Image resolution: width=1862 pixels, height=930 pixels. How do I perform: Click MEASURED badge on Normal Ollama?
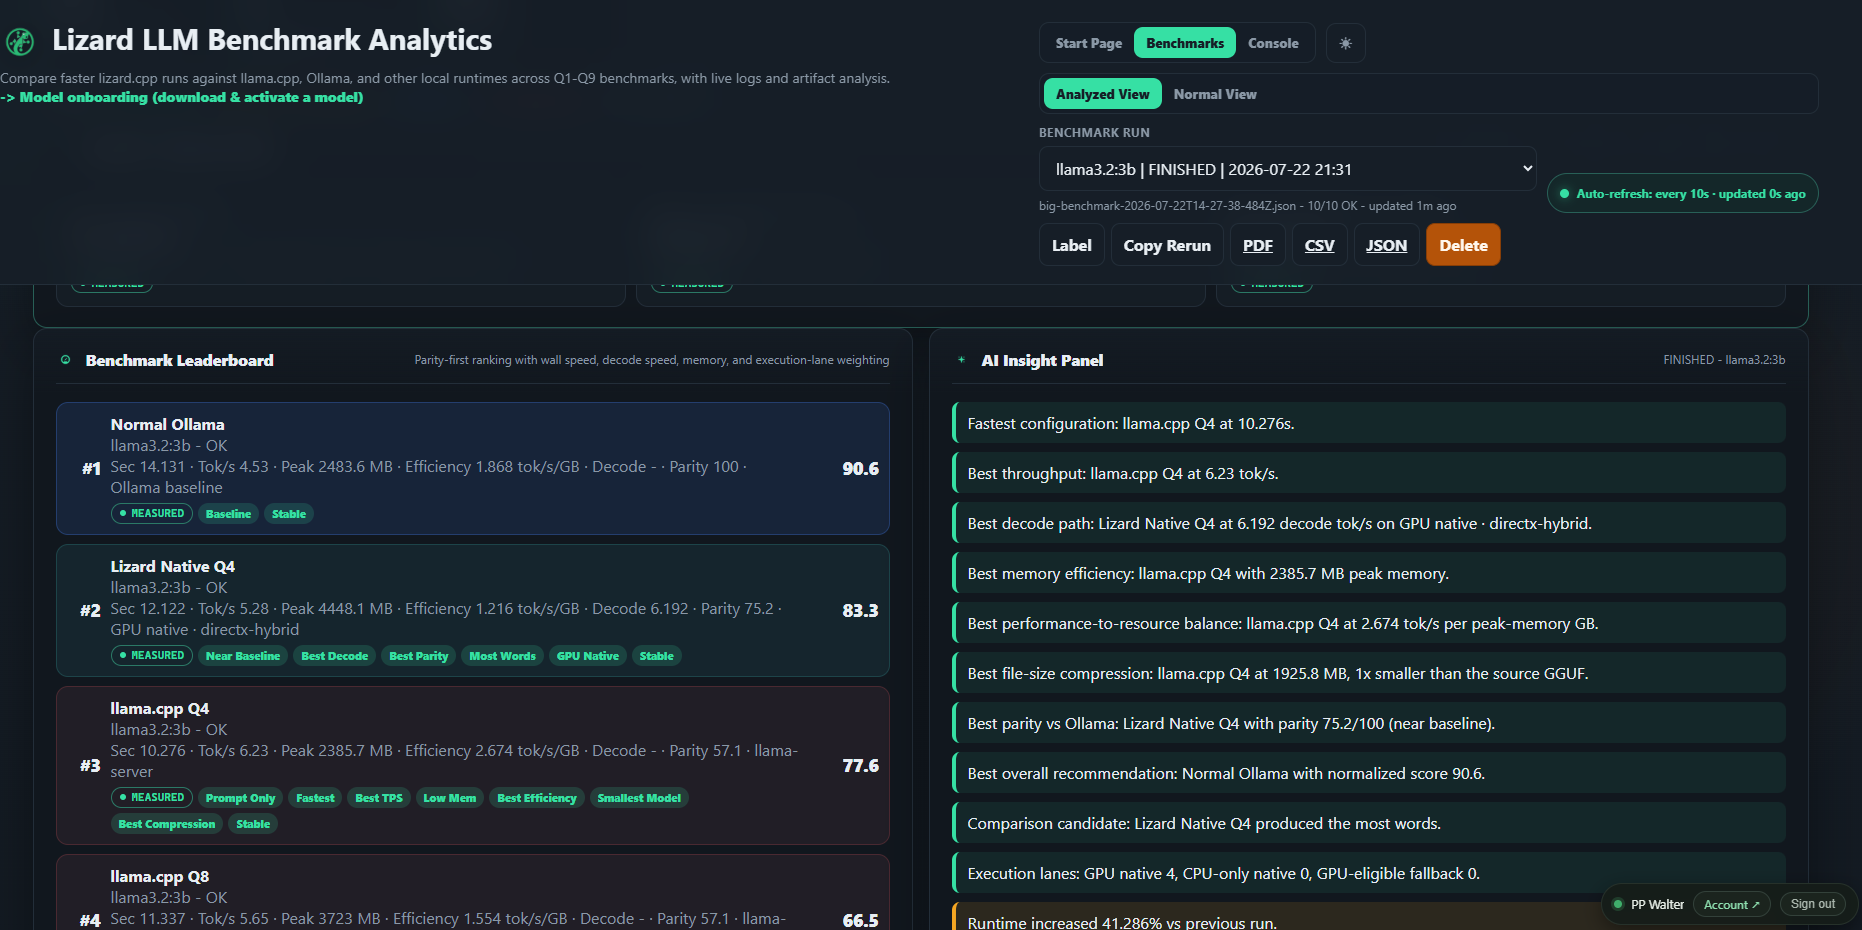[x=152, y=514]
